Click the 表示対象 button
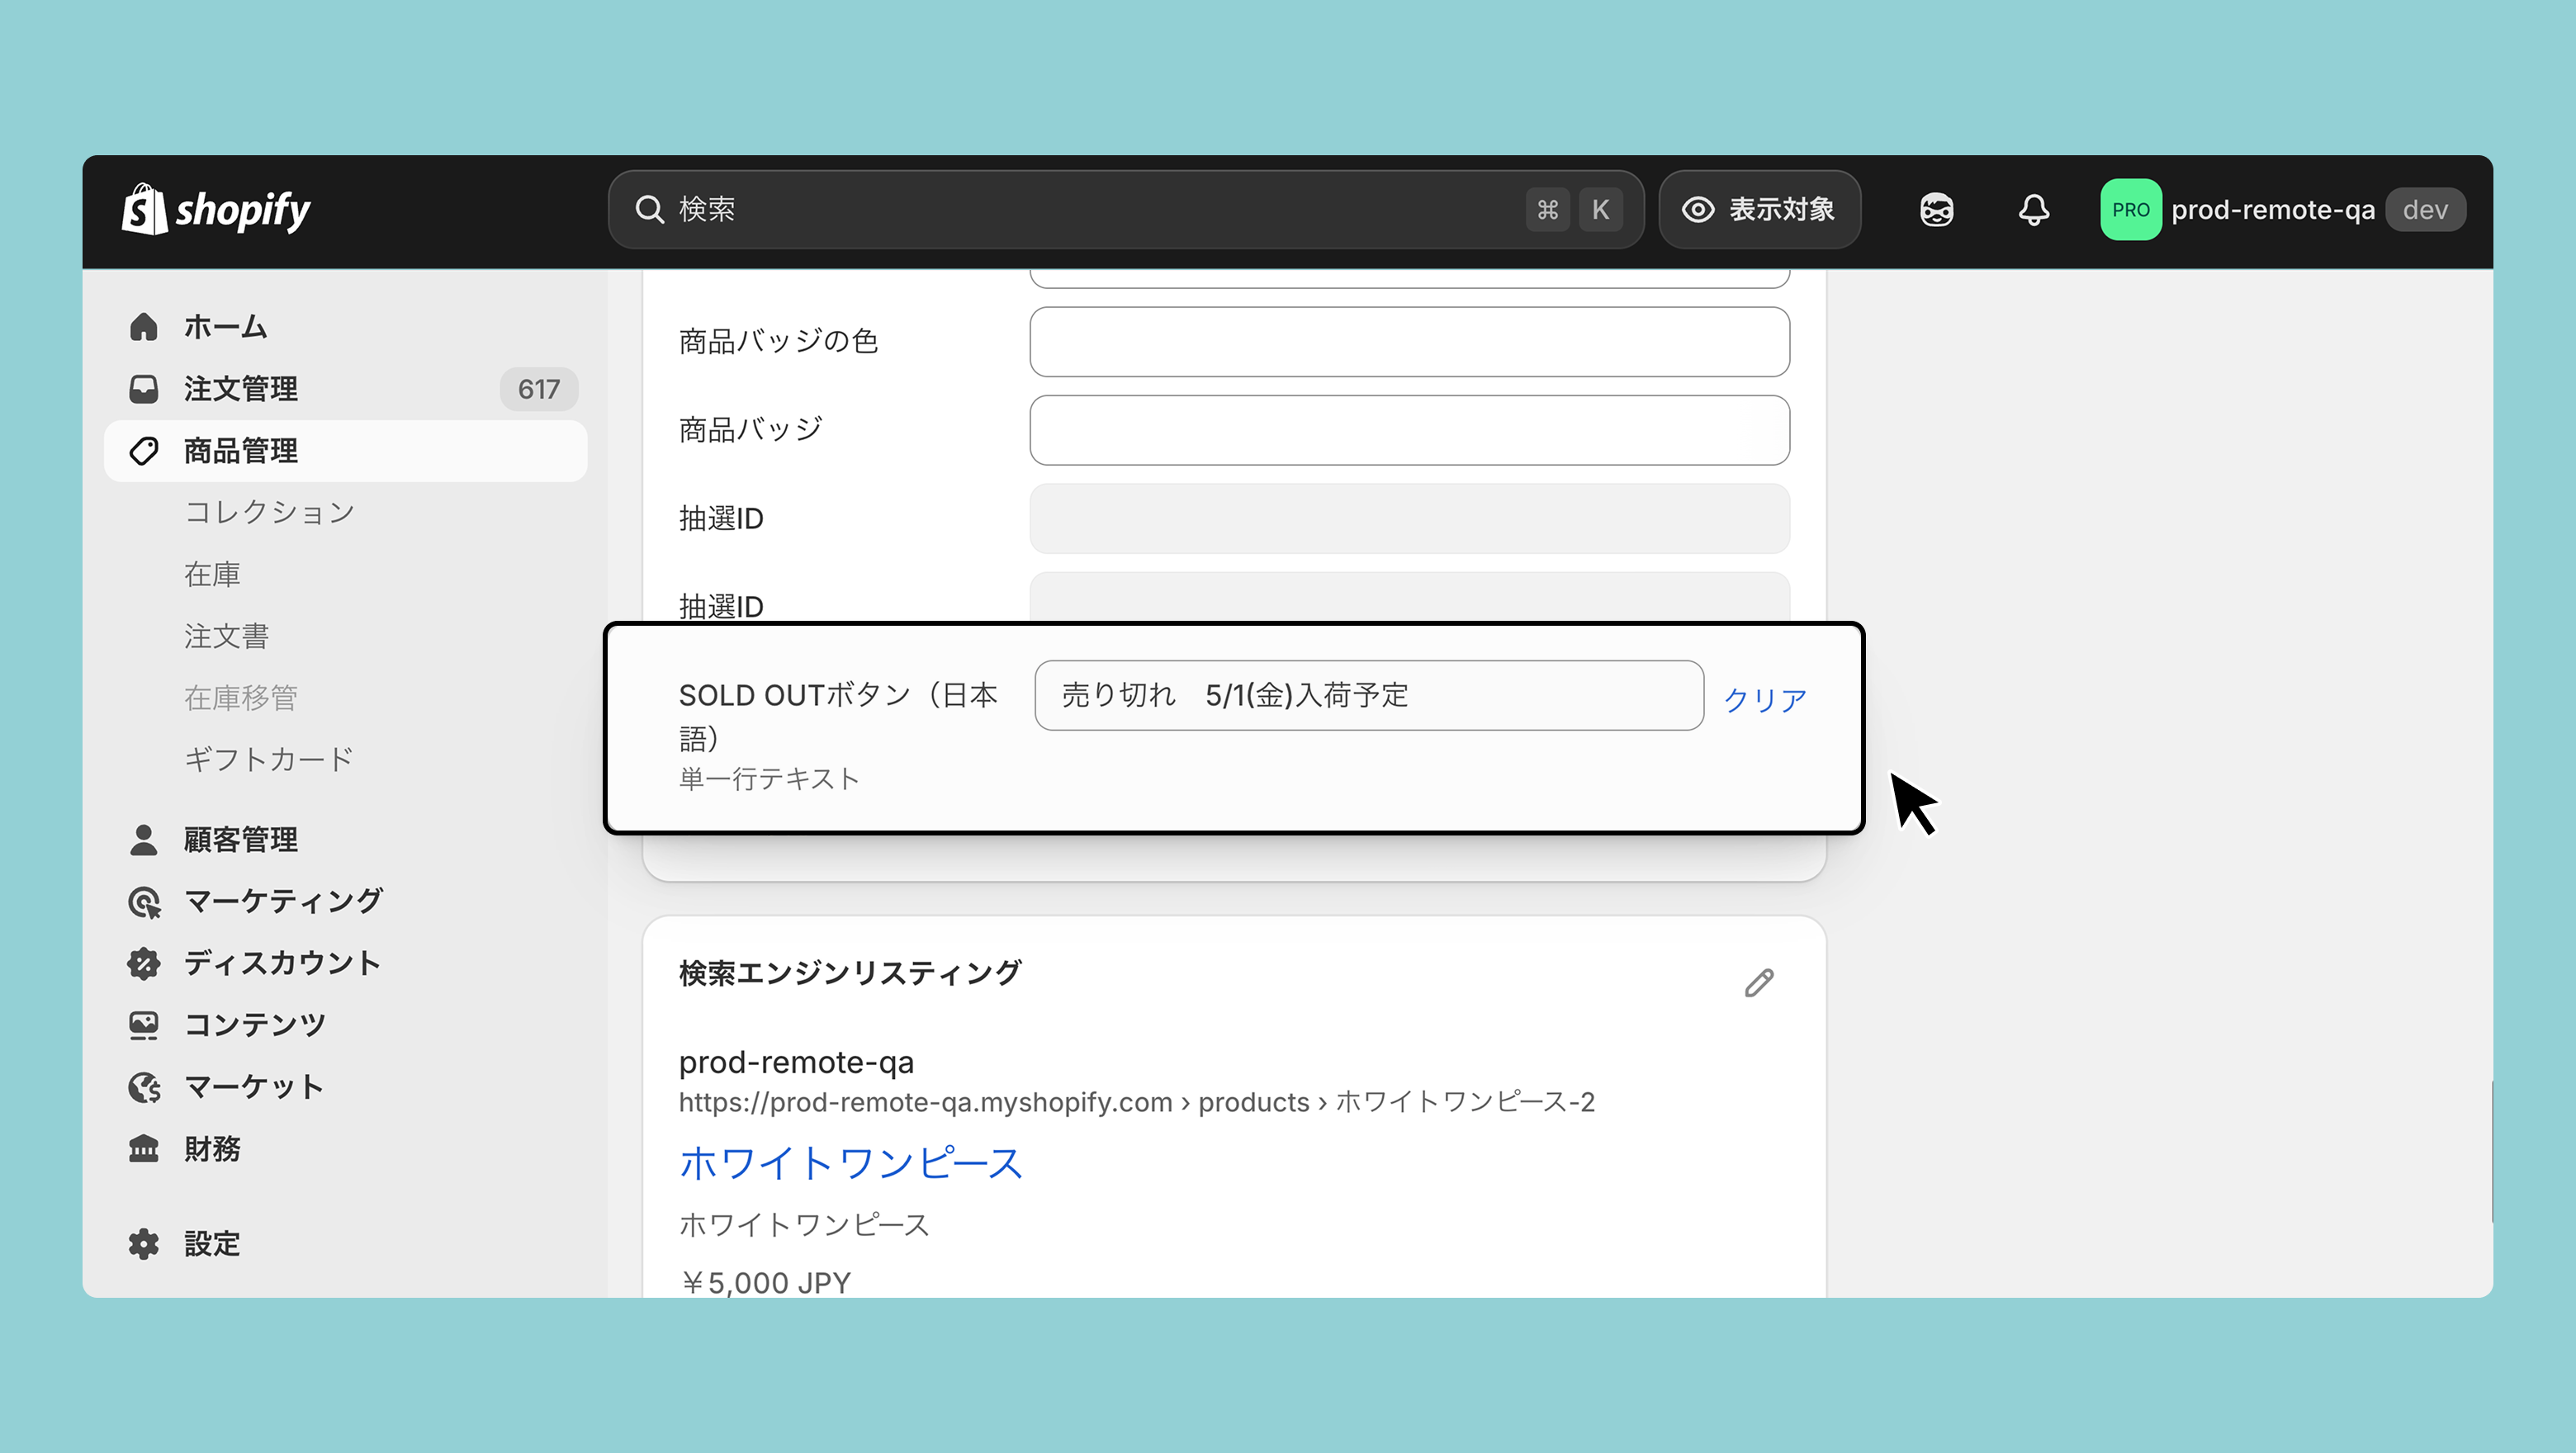This screenshot has width=2576, height=1453. (x=1760, y=210)
